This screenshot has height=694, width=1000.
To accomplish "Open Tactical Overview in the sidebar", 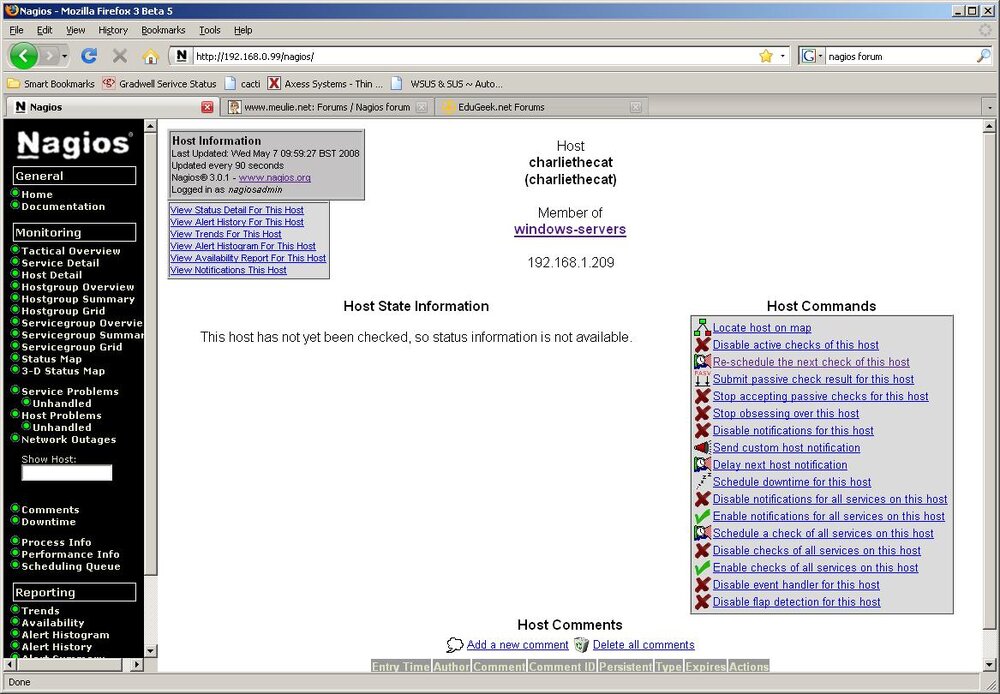I will pyautogui.click(x=71, y=251).
